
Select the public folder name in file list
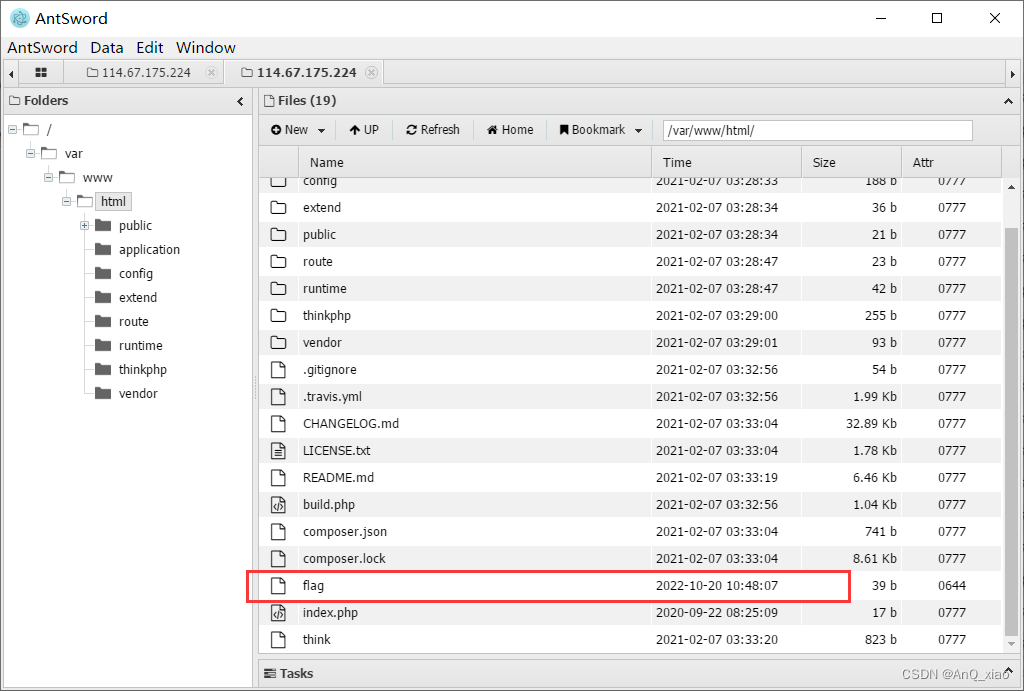[319, 234]
